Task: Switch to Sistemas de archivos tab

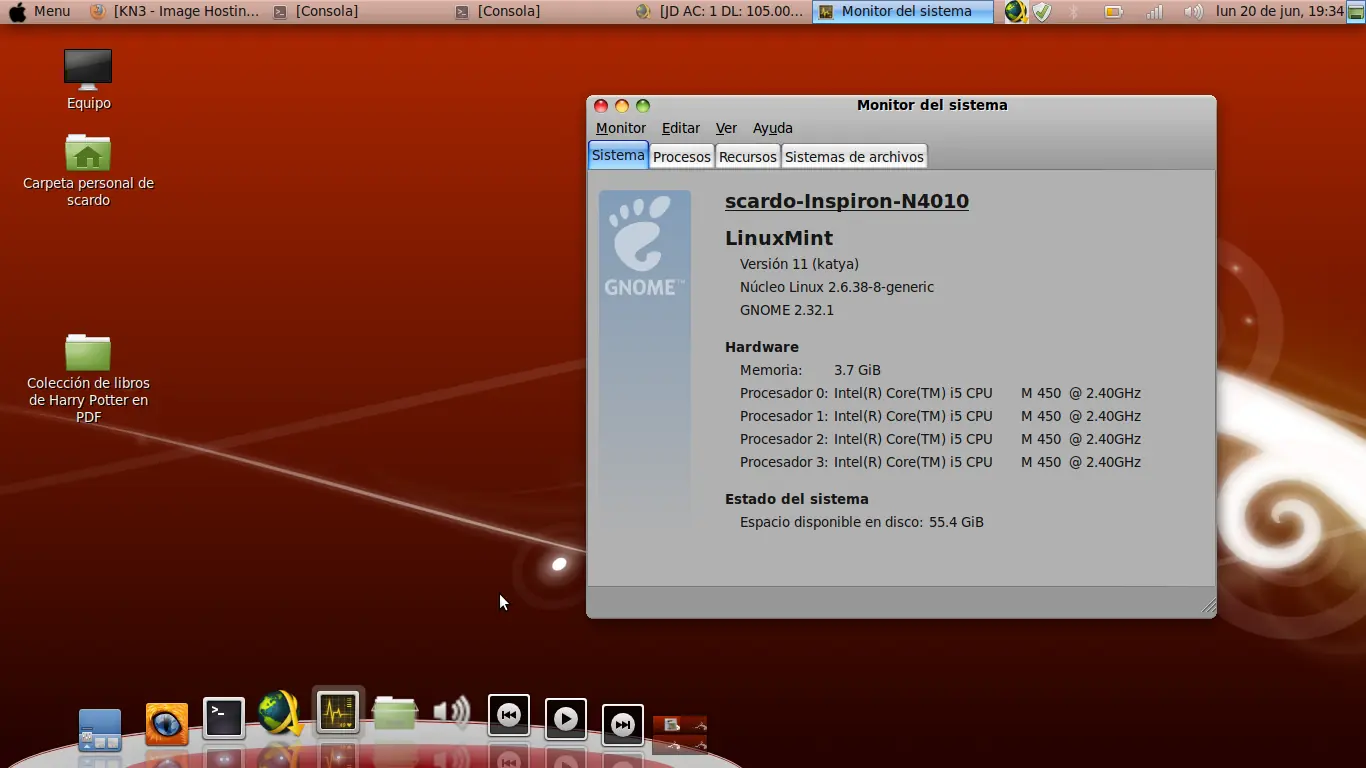Action: point(854,157)
